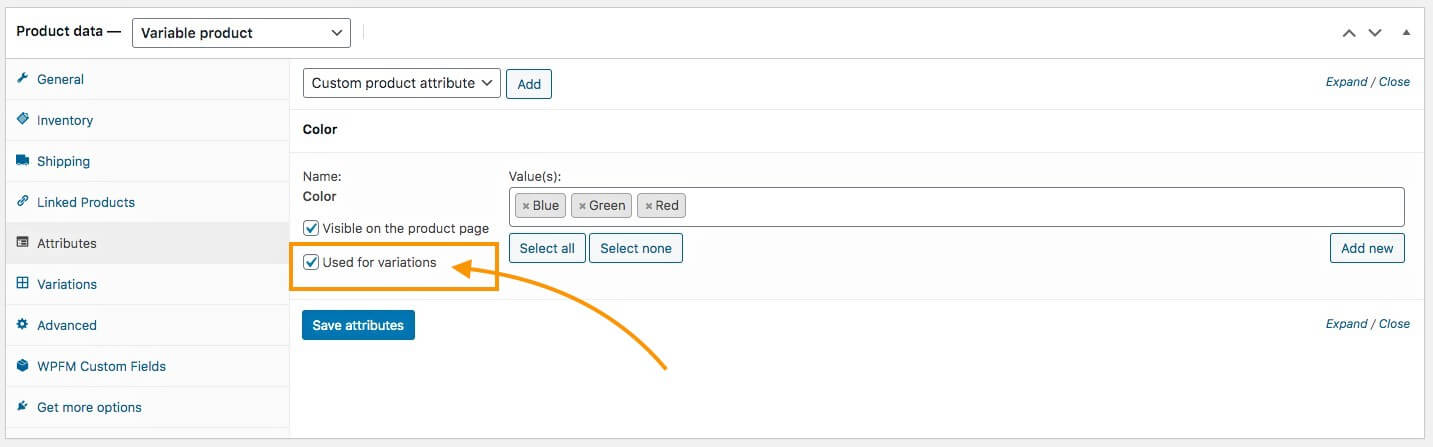Click the Get more options plug icon
This screenshot has width=1433, height=447.
pyautogui.click(x=23, y=407)
